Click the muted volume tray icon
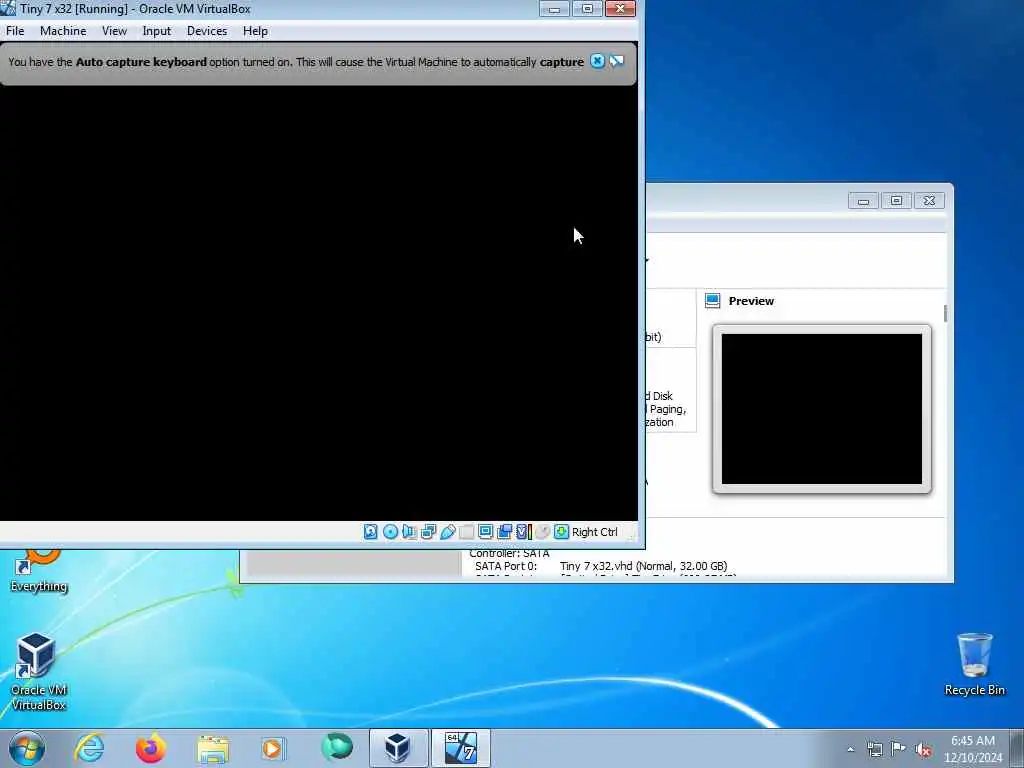Image resolution: width=1024 pixels, height=768 pixels. click(923, 749)
